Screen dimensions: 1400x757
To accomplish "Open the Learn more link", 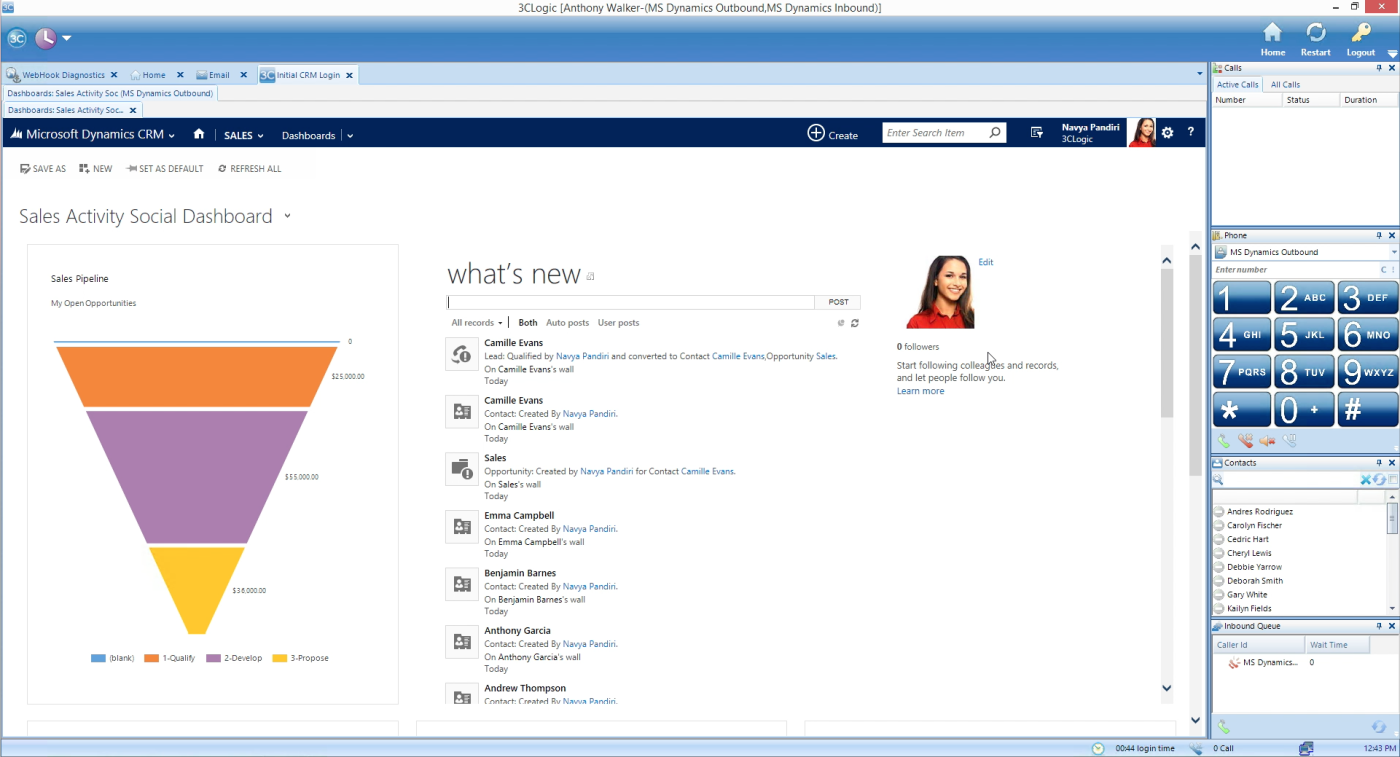I will 920,391.
